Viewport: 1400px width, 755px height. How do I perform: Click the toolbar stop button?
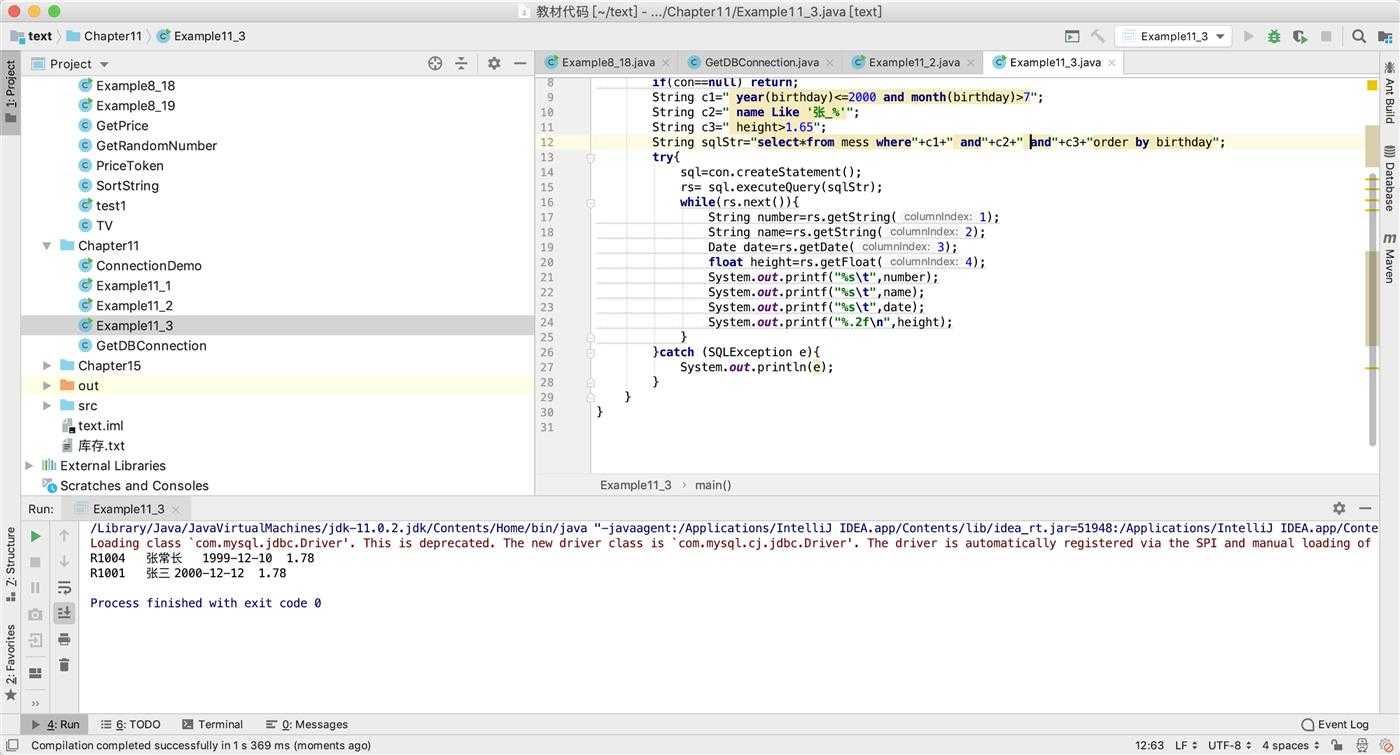[x=1326, y=36]
